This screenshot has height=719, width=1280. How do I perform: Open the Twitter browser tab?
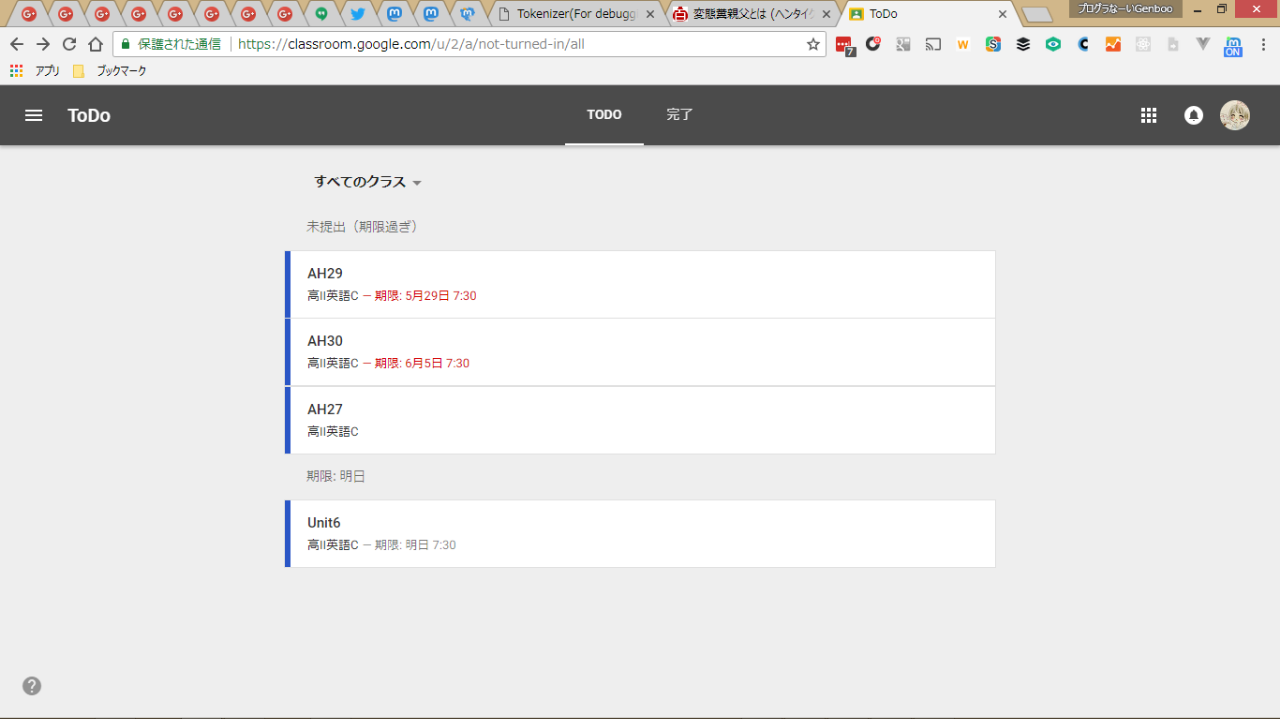coord(357,14)
